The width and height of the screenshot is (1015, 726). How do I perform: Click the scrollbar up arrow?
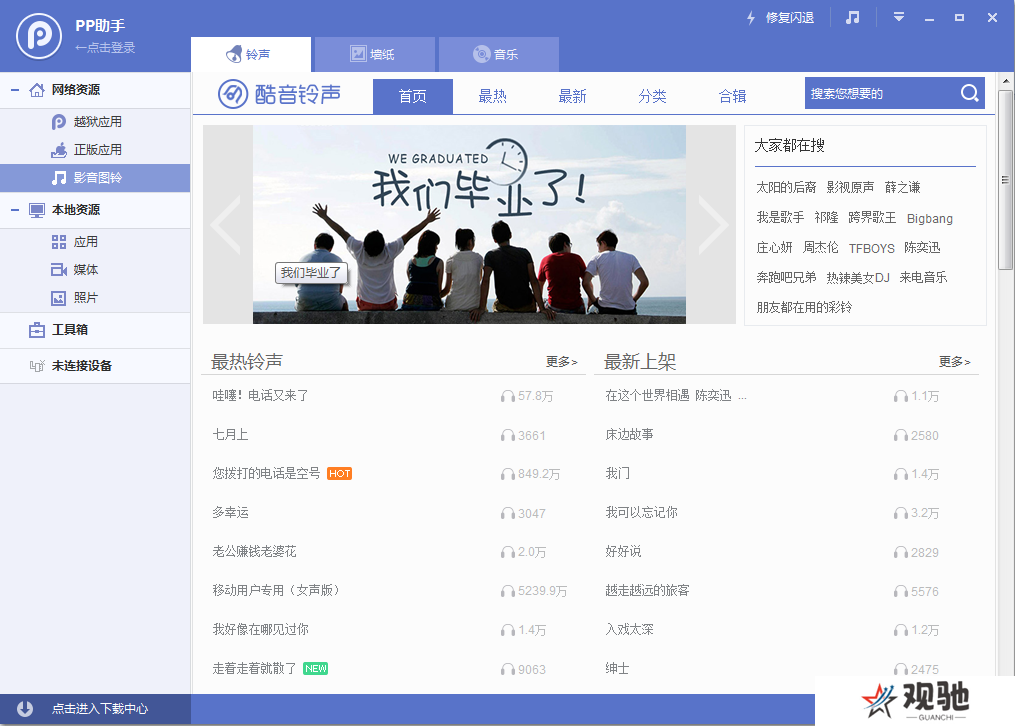[1005, 81]
